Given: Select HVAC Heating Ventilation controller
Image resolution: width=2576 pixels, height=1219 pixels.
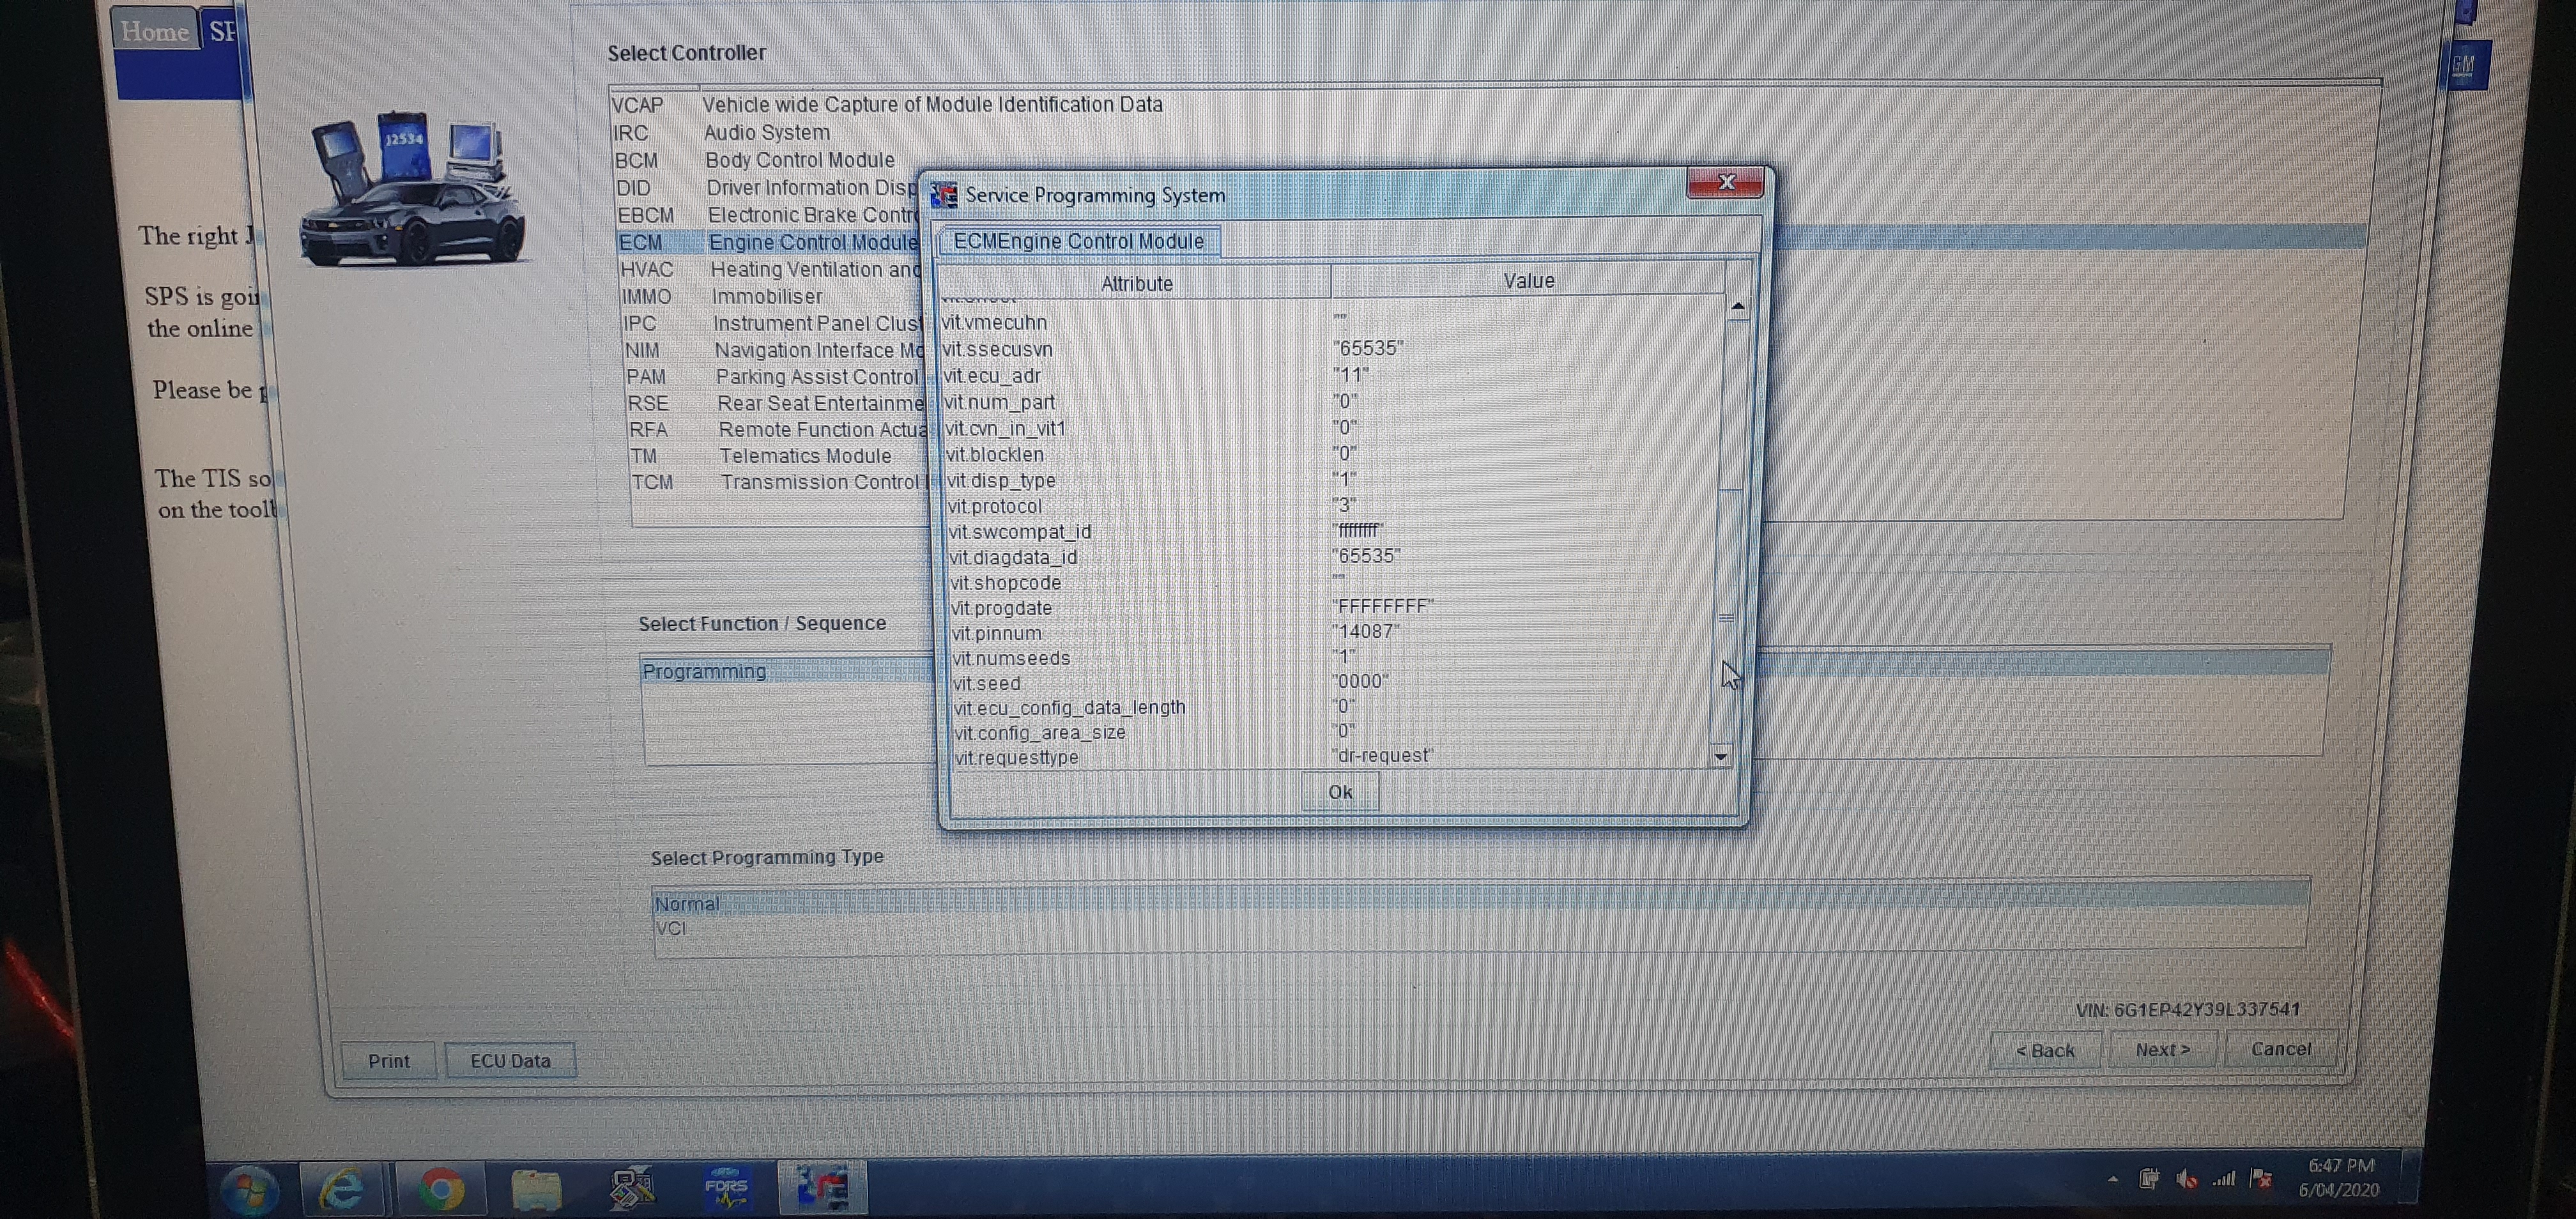Looking at the screenshot, I should (770, 270).
